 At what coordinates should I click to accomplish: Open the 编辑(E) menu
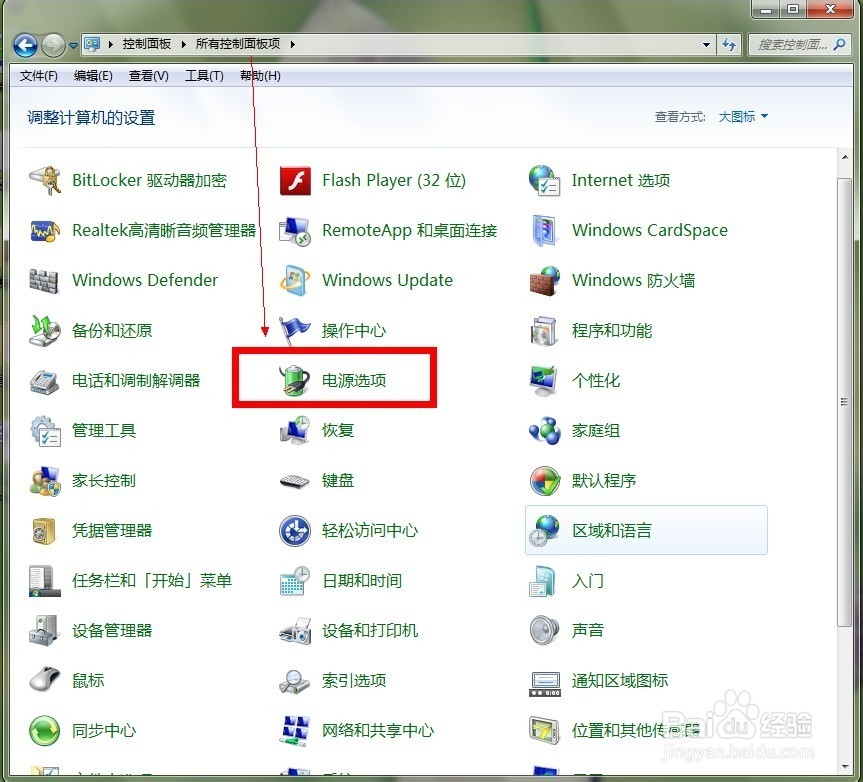point(93,76)
